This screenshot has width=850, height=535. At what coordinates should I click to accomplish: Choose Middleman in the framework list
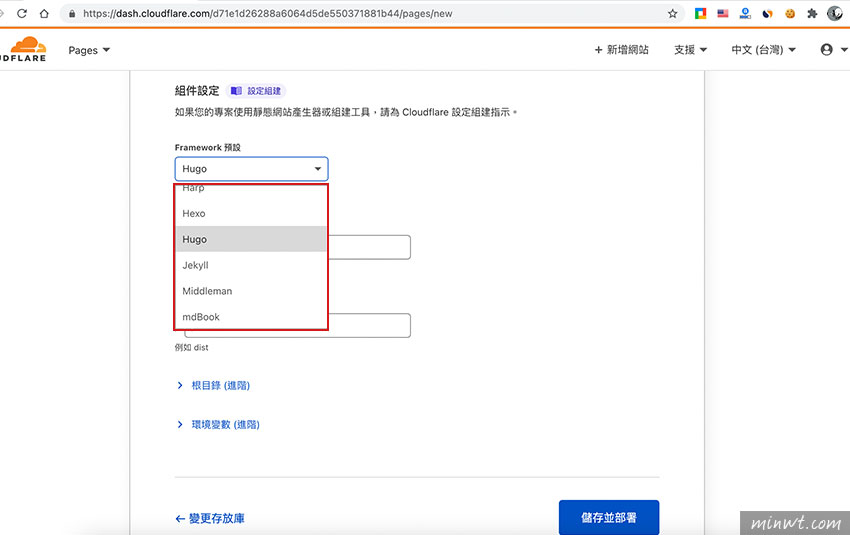point(252,291)
